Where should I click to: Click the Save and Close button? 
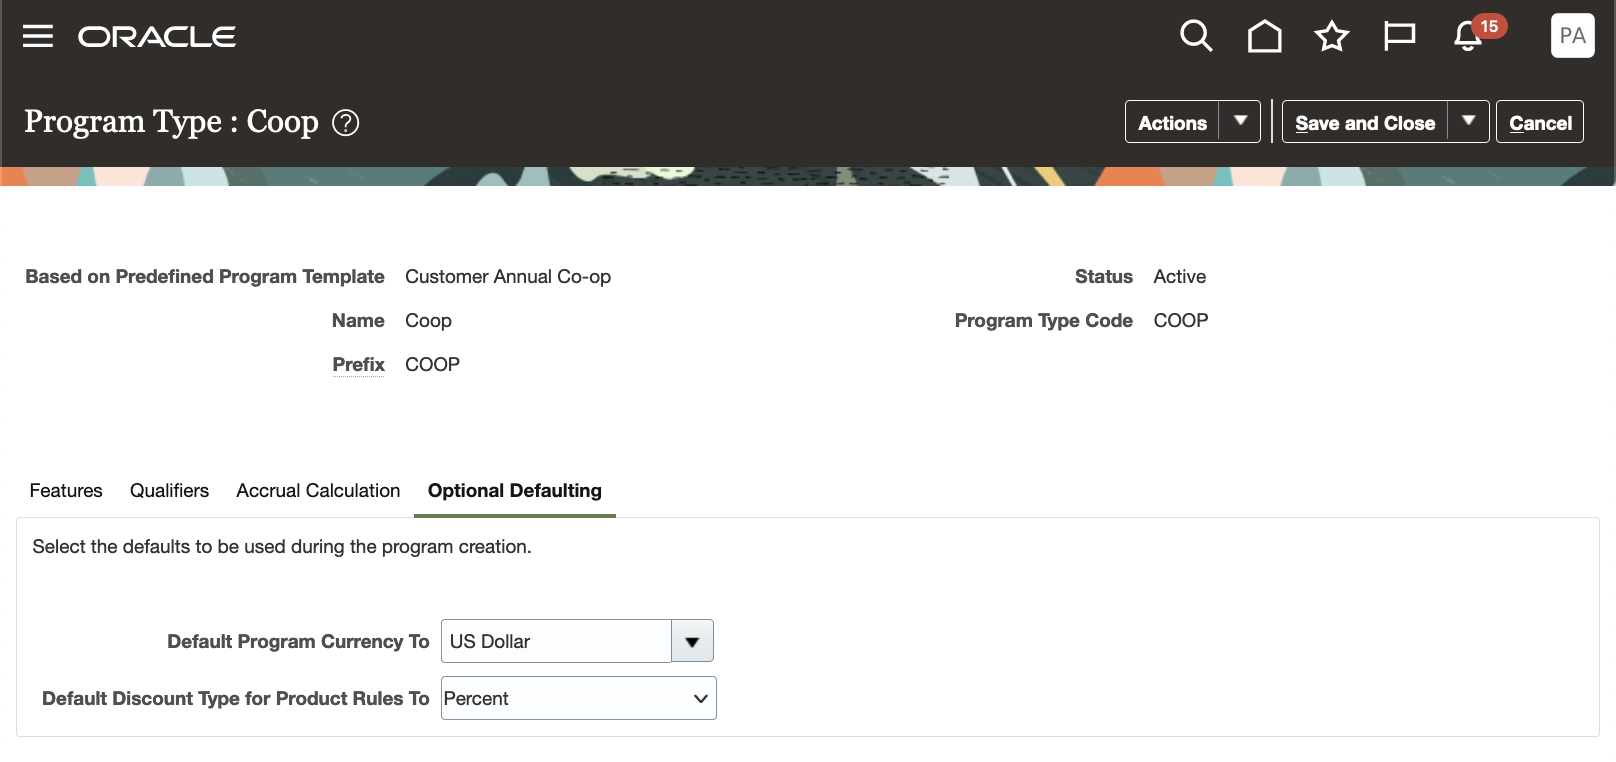pos(1365,121)
